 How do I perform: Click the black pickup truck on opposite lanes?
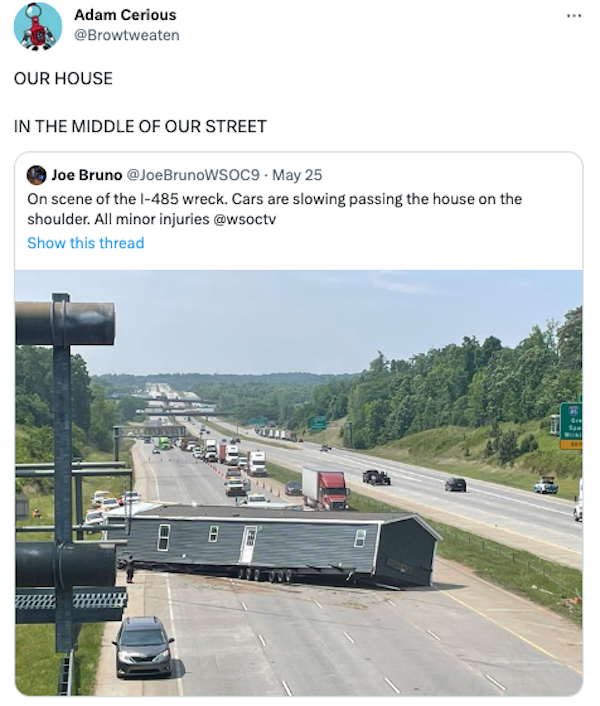point(376,477)
